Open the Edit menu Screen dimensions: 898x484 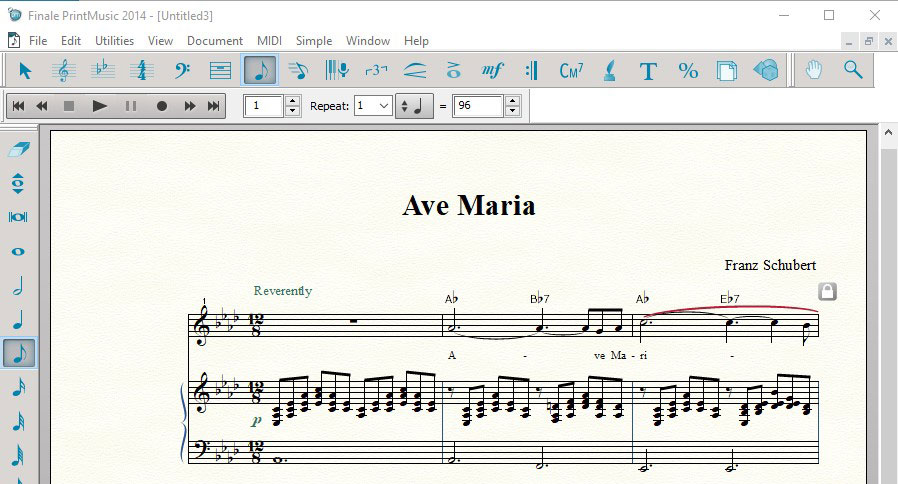point(71,41)
